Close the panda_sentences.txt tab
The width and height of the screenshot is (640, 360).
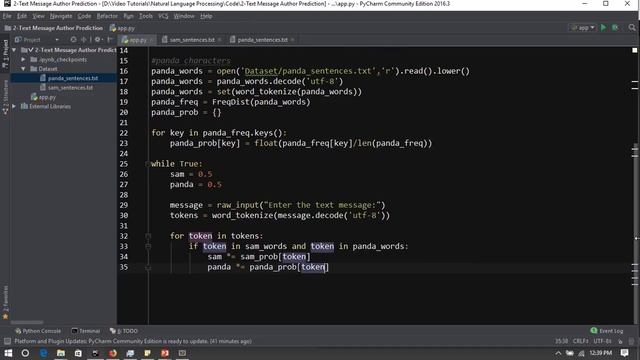(x=293, y=40)
